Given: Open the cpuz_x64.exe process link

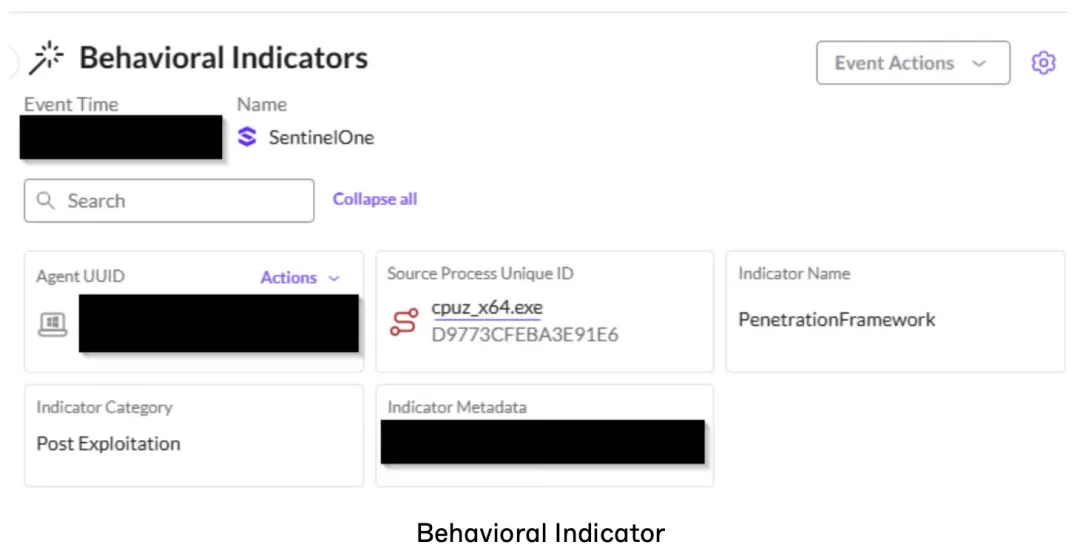Looking at the screenshot, I should [x=487, y=308].
